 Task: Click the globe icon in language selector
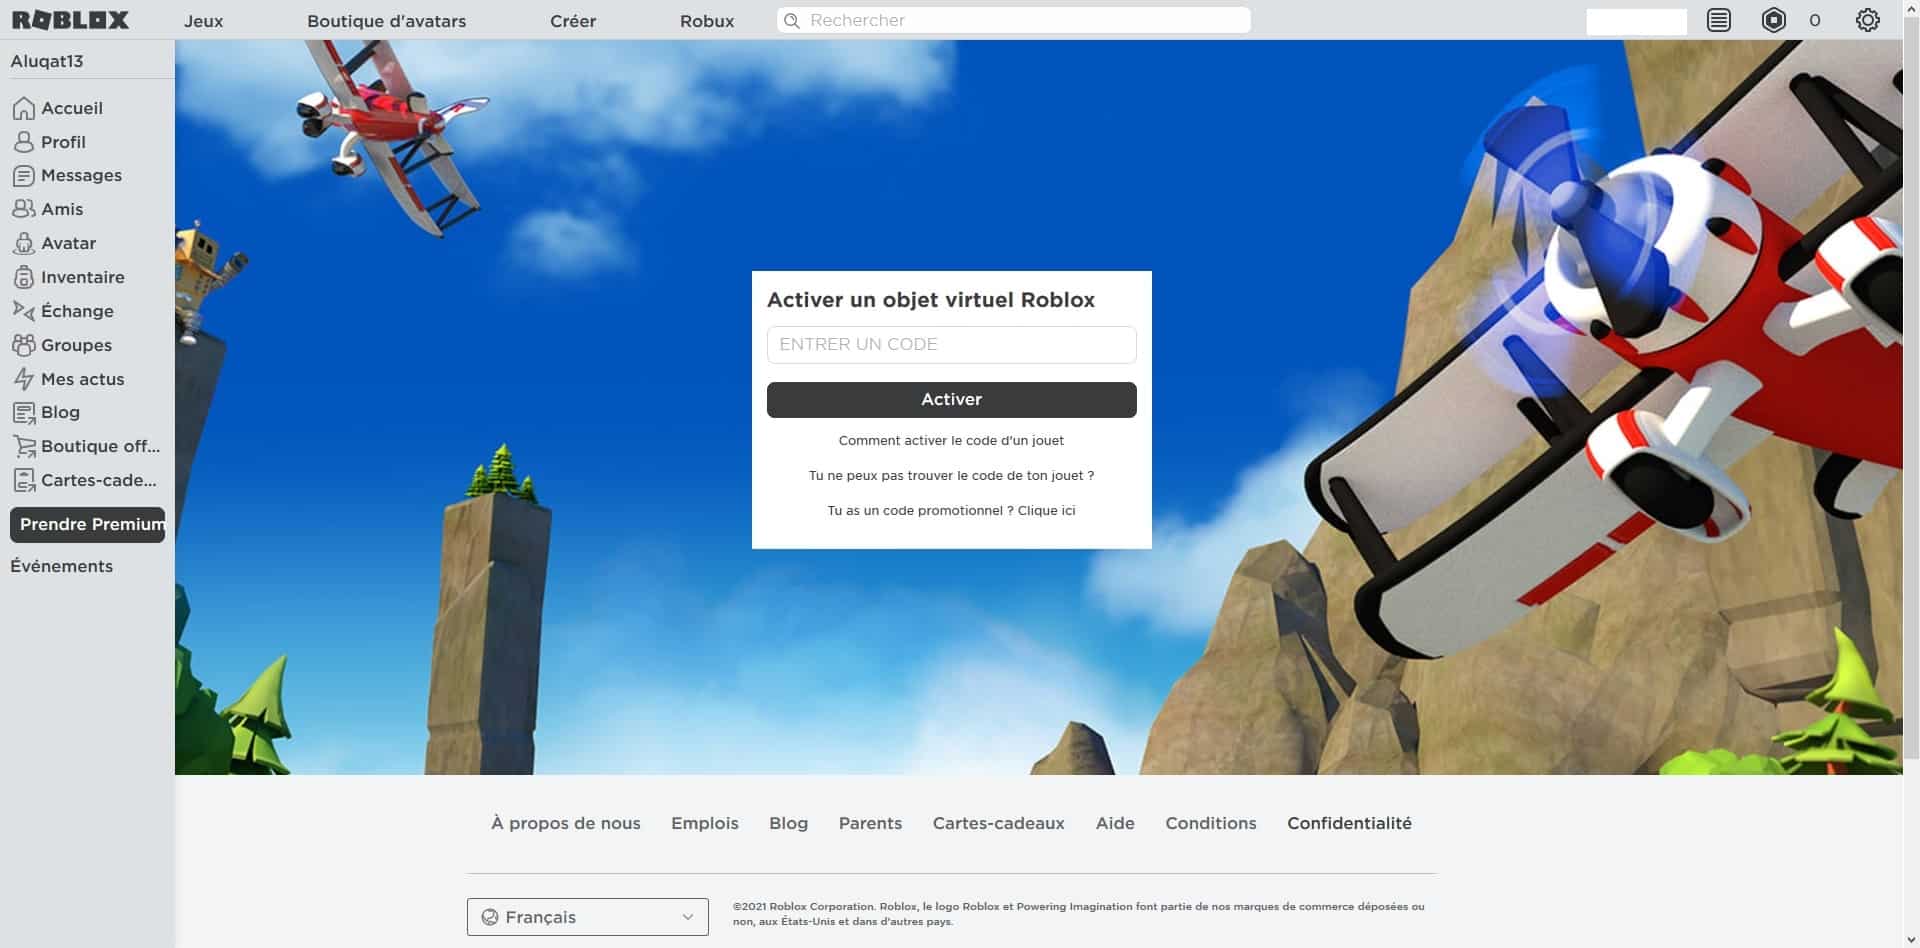[490, 917]
